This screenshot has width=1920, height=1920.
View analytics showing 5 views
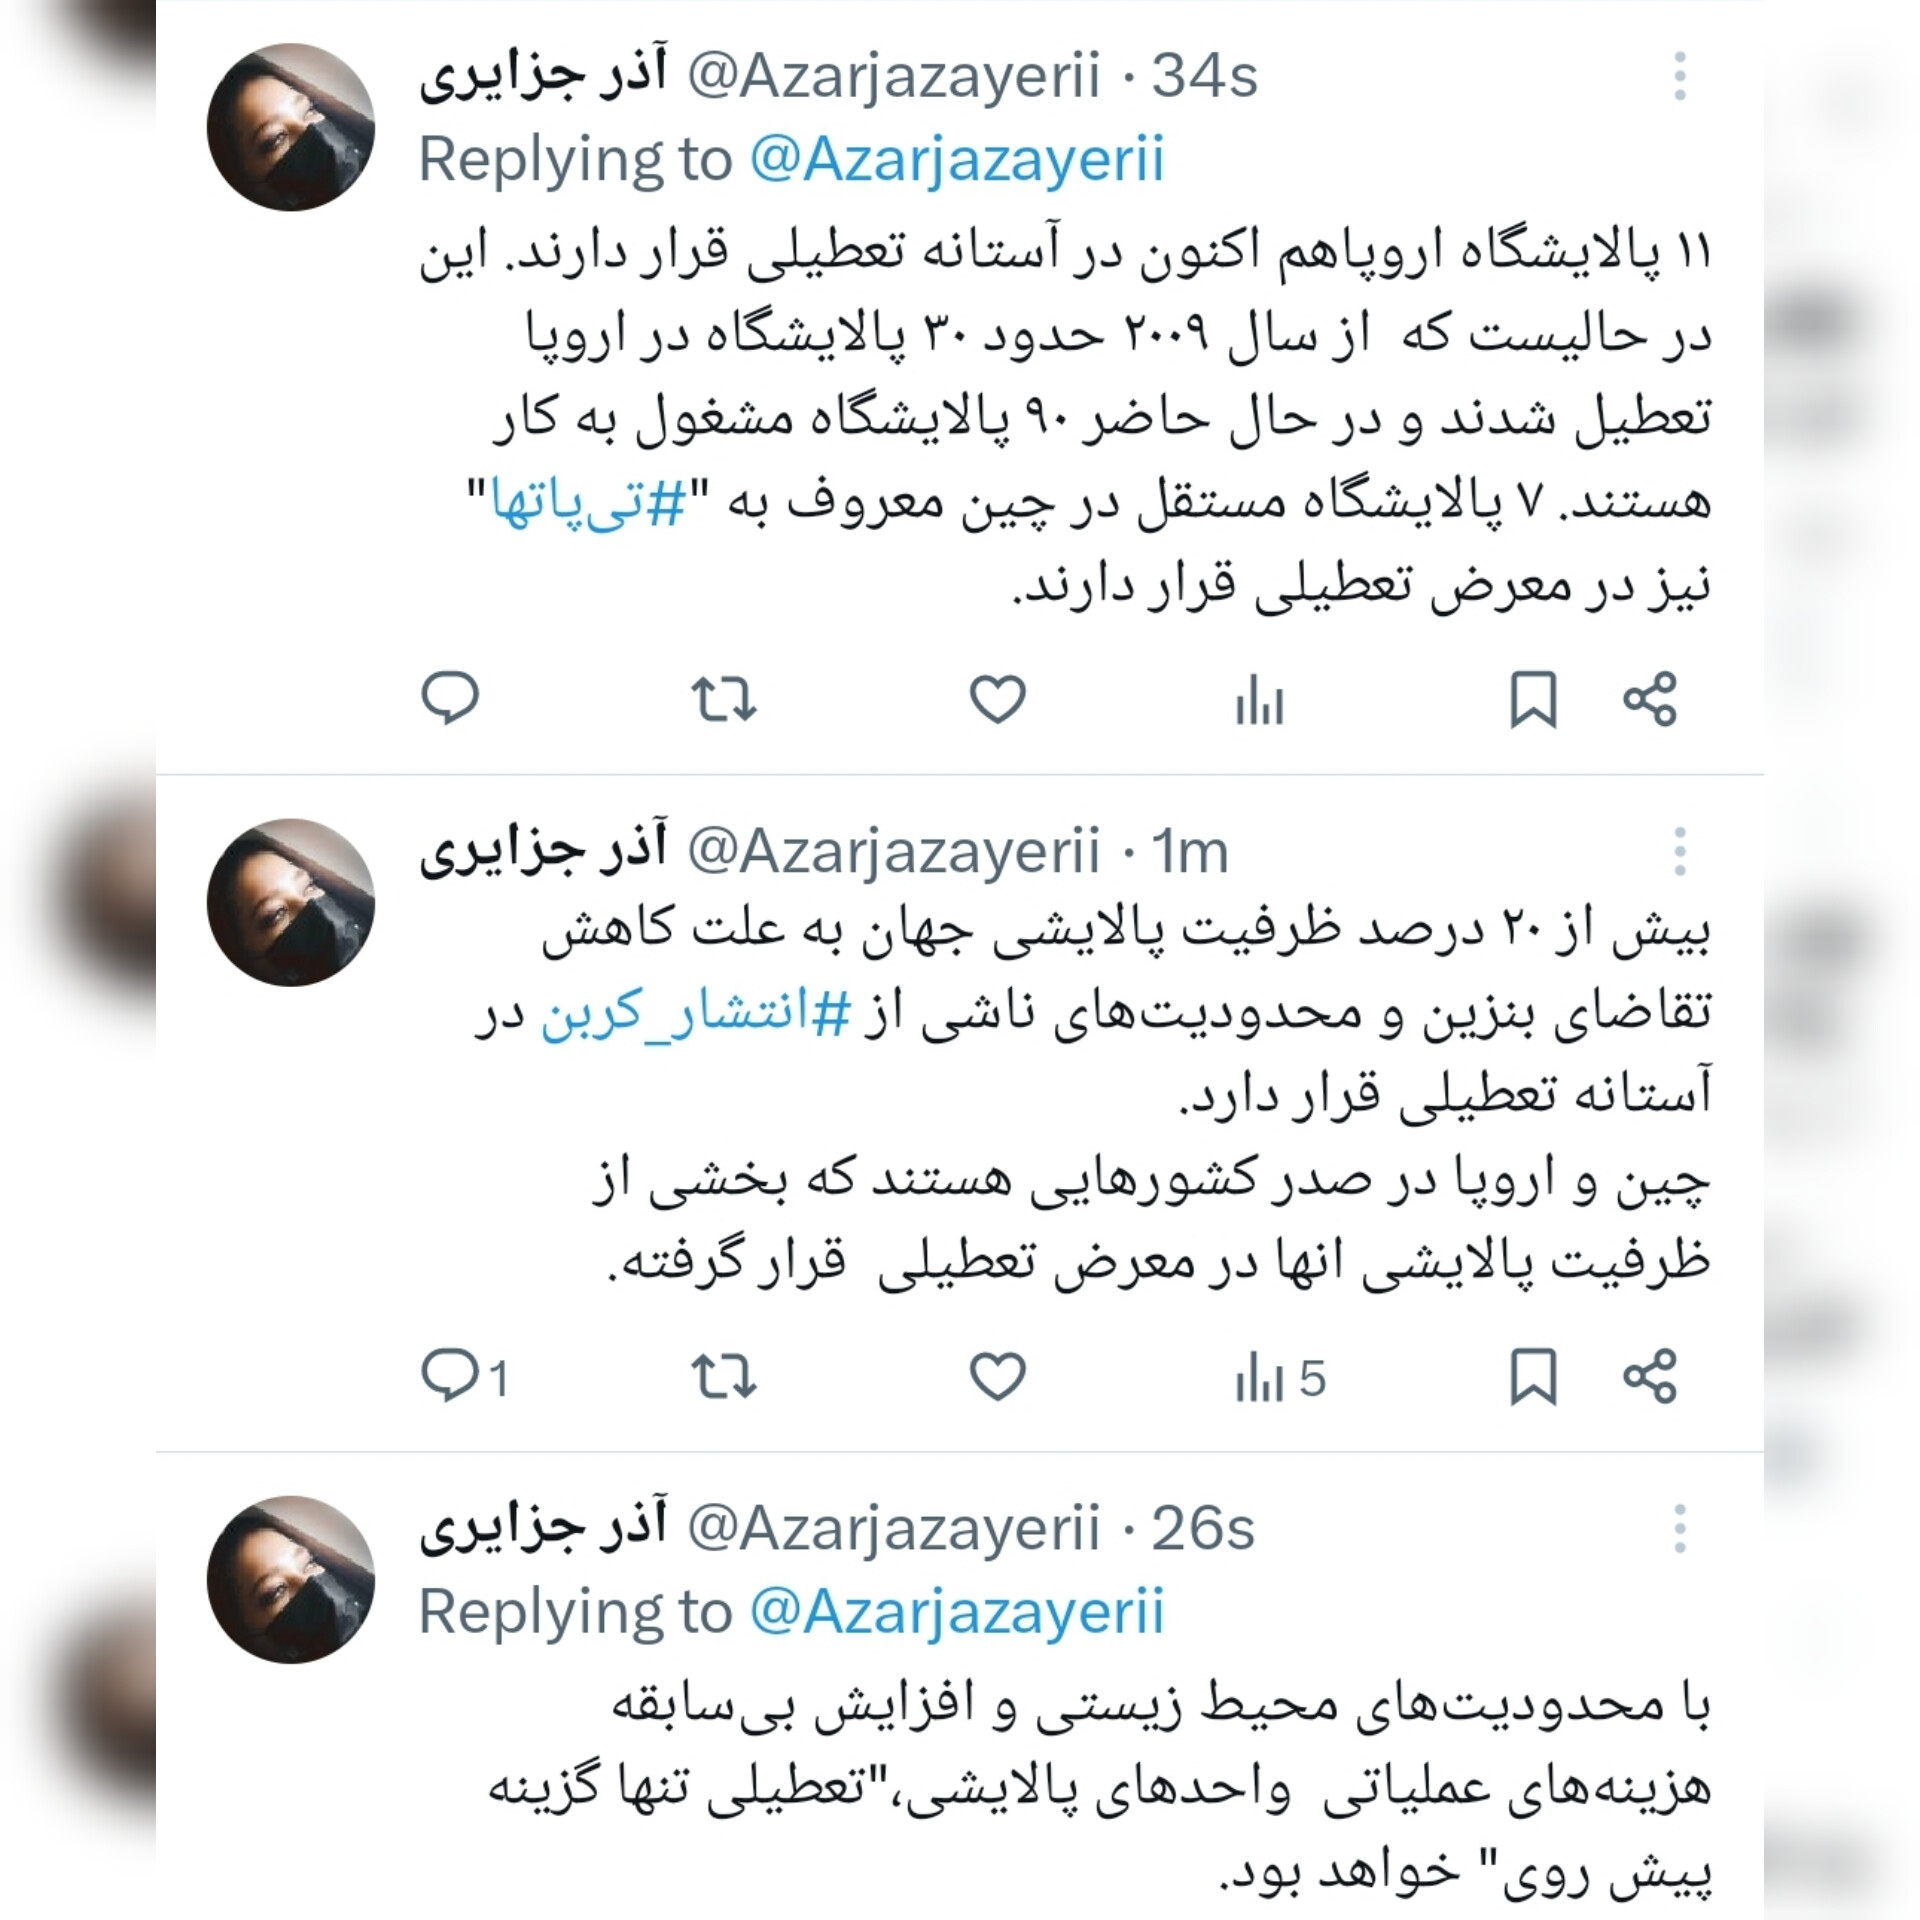click(1280, 1378)
